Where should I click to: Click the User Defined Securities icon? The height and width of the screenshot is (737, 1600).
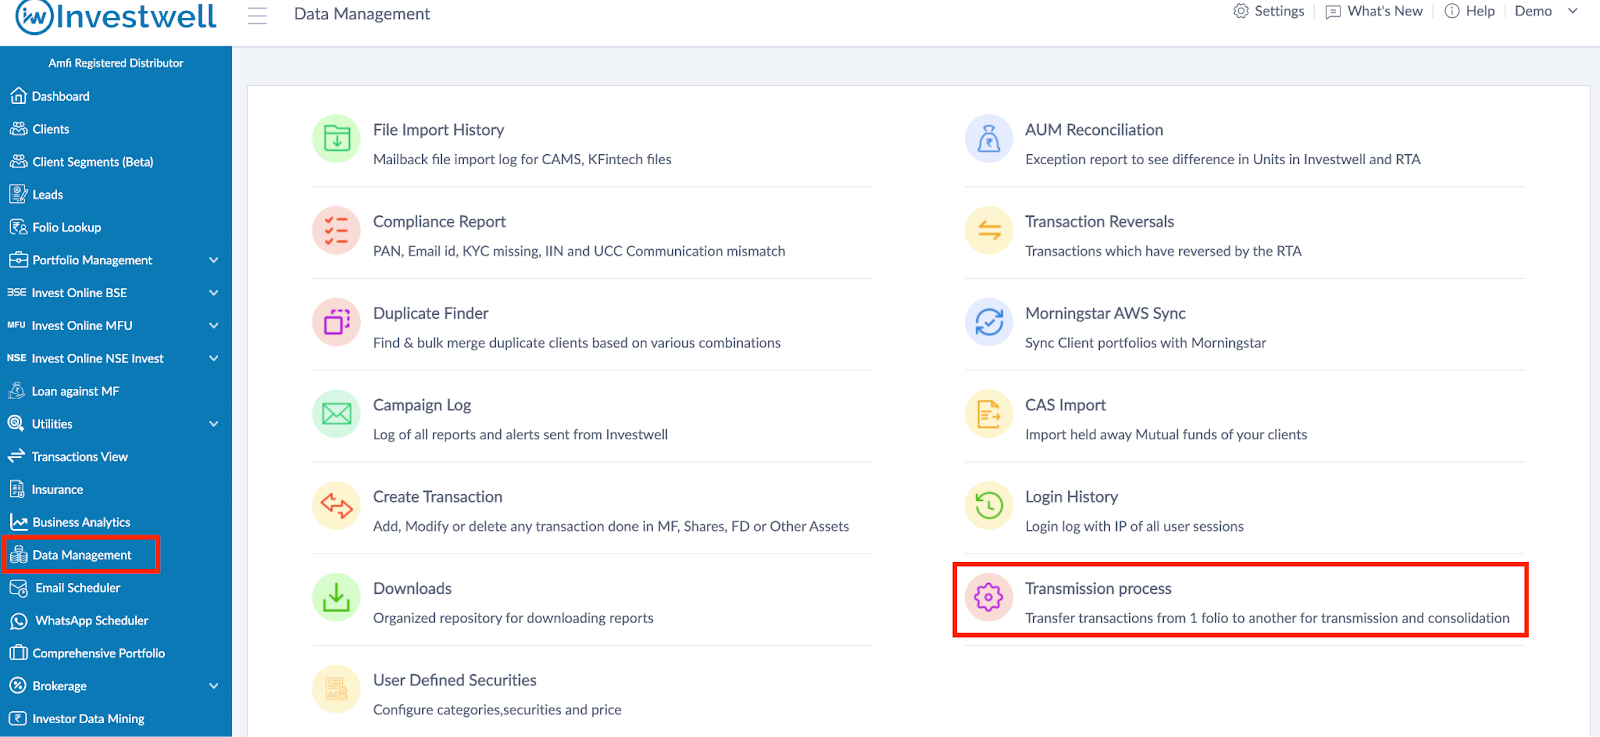(337, 689)
